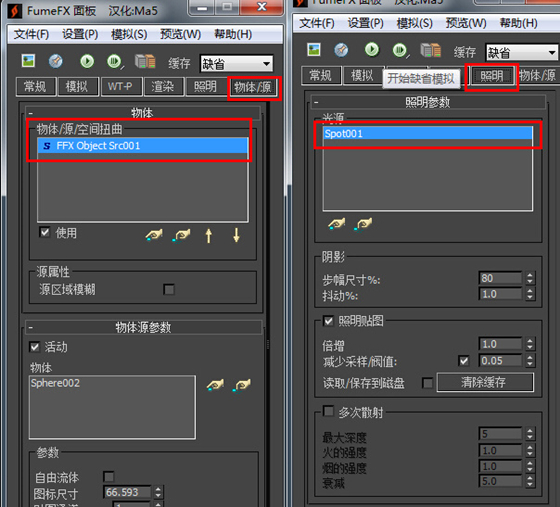Open the 缓存 dropdown in left window

236,64
